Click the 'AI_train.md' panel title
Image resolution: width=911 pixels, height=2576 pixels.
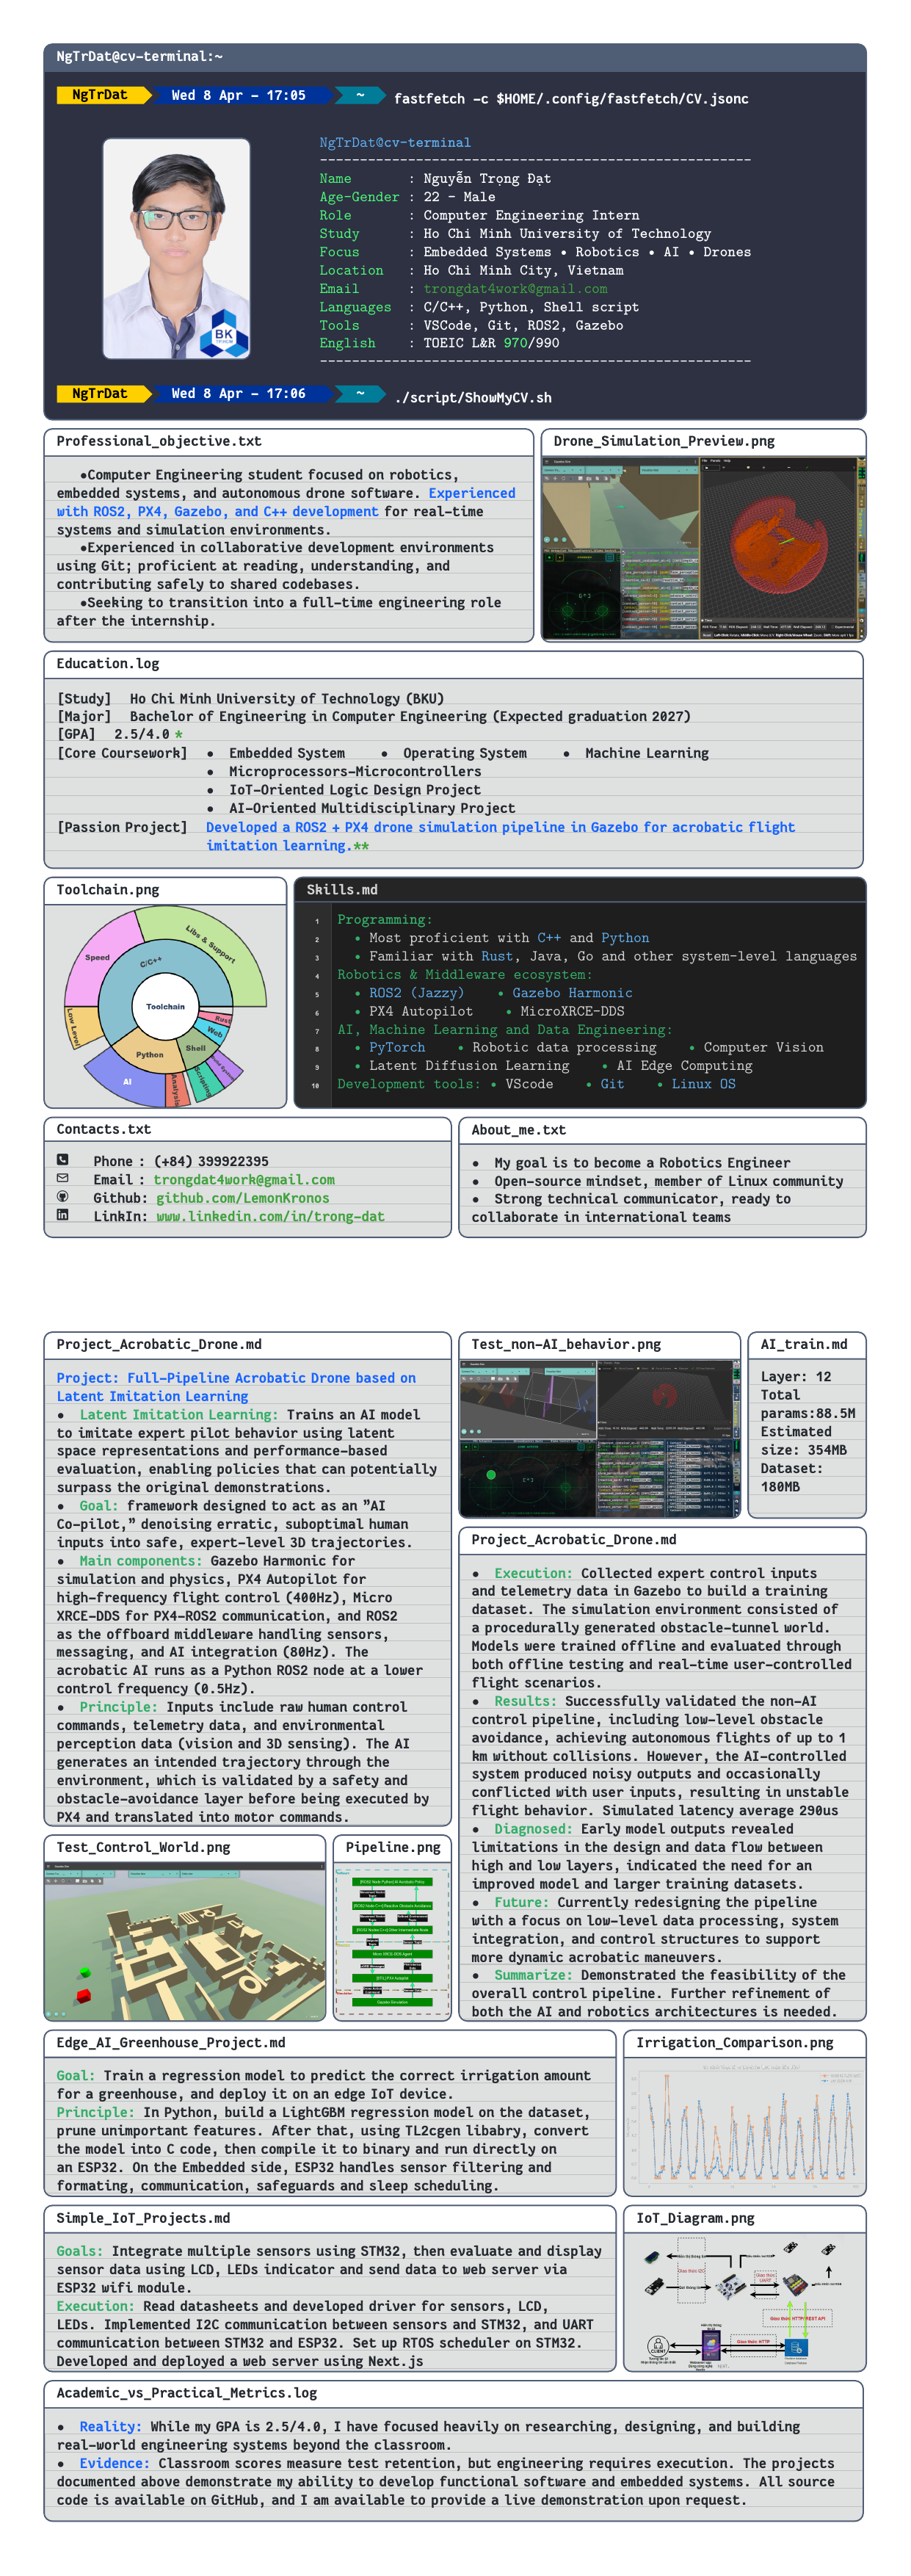click(803, 1345)
